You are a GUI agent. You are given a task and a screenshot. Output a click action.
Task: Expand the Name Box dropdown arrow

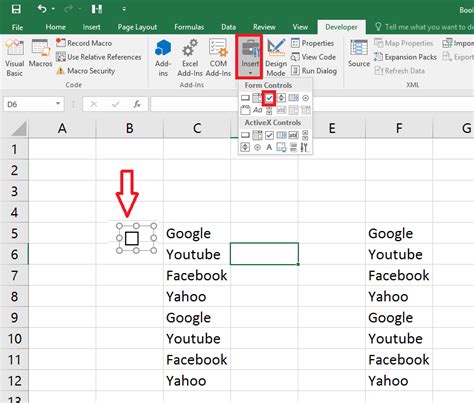point(58,104)
